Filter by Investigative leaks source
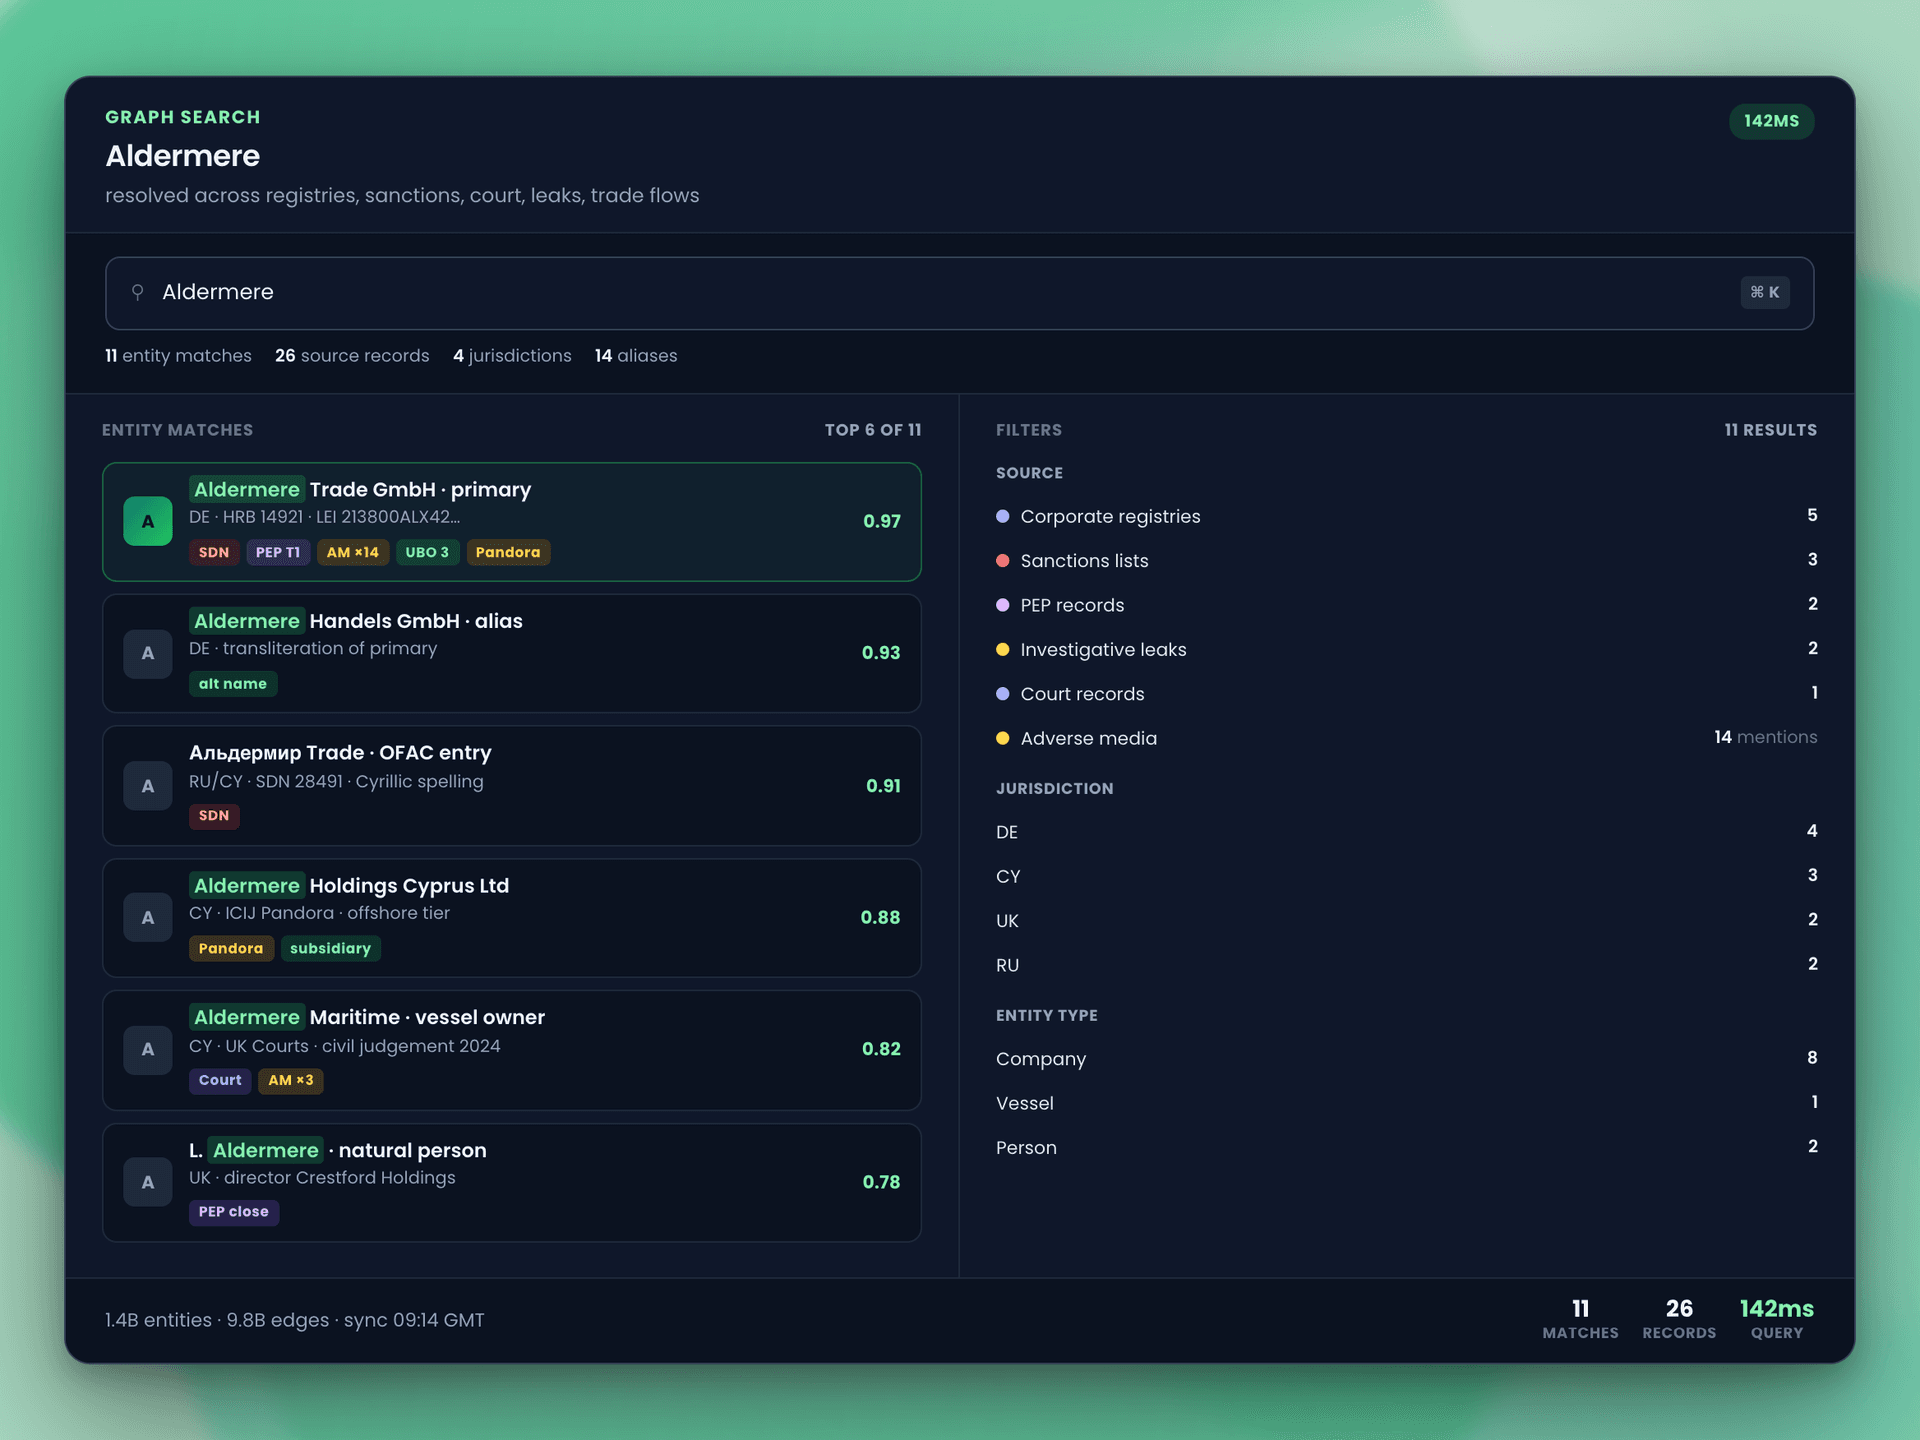The width and height of the screenshot is (1920, 1440). pyautogui.click(x=1406, y=649)
